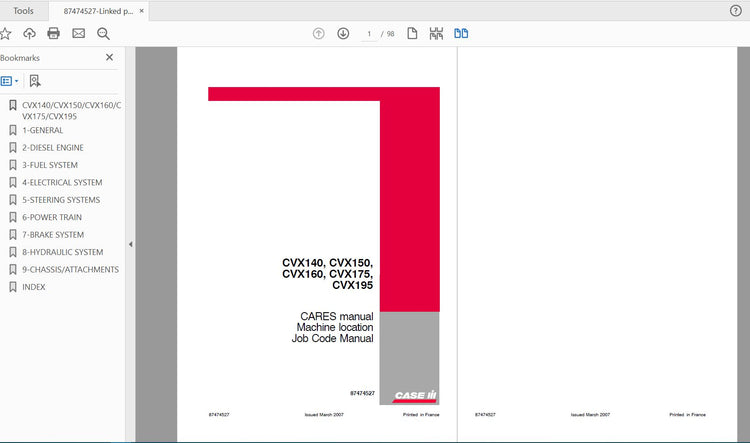Screen dimensions: 750x443
Task: Open the 8-HYDRAULIC SYSTEM bookmark
Action: [x=63, y=252]
